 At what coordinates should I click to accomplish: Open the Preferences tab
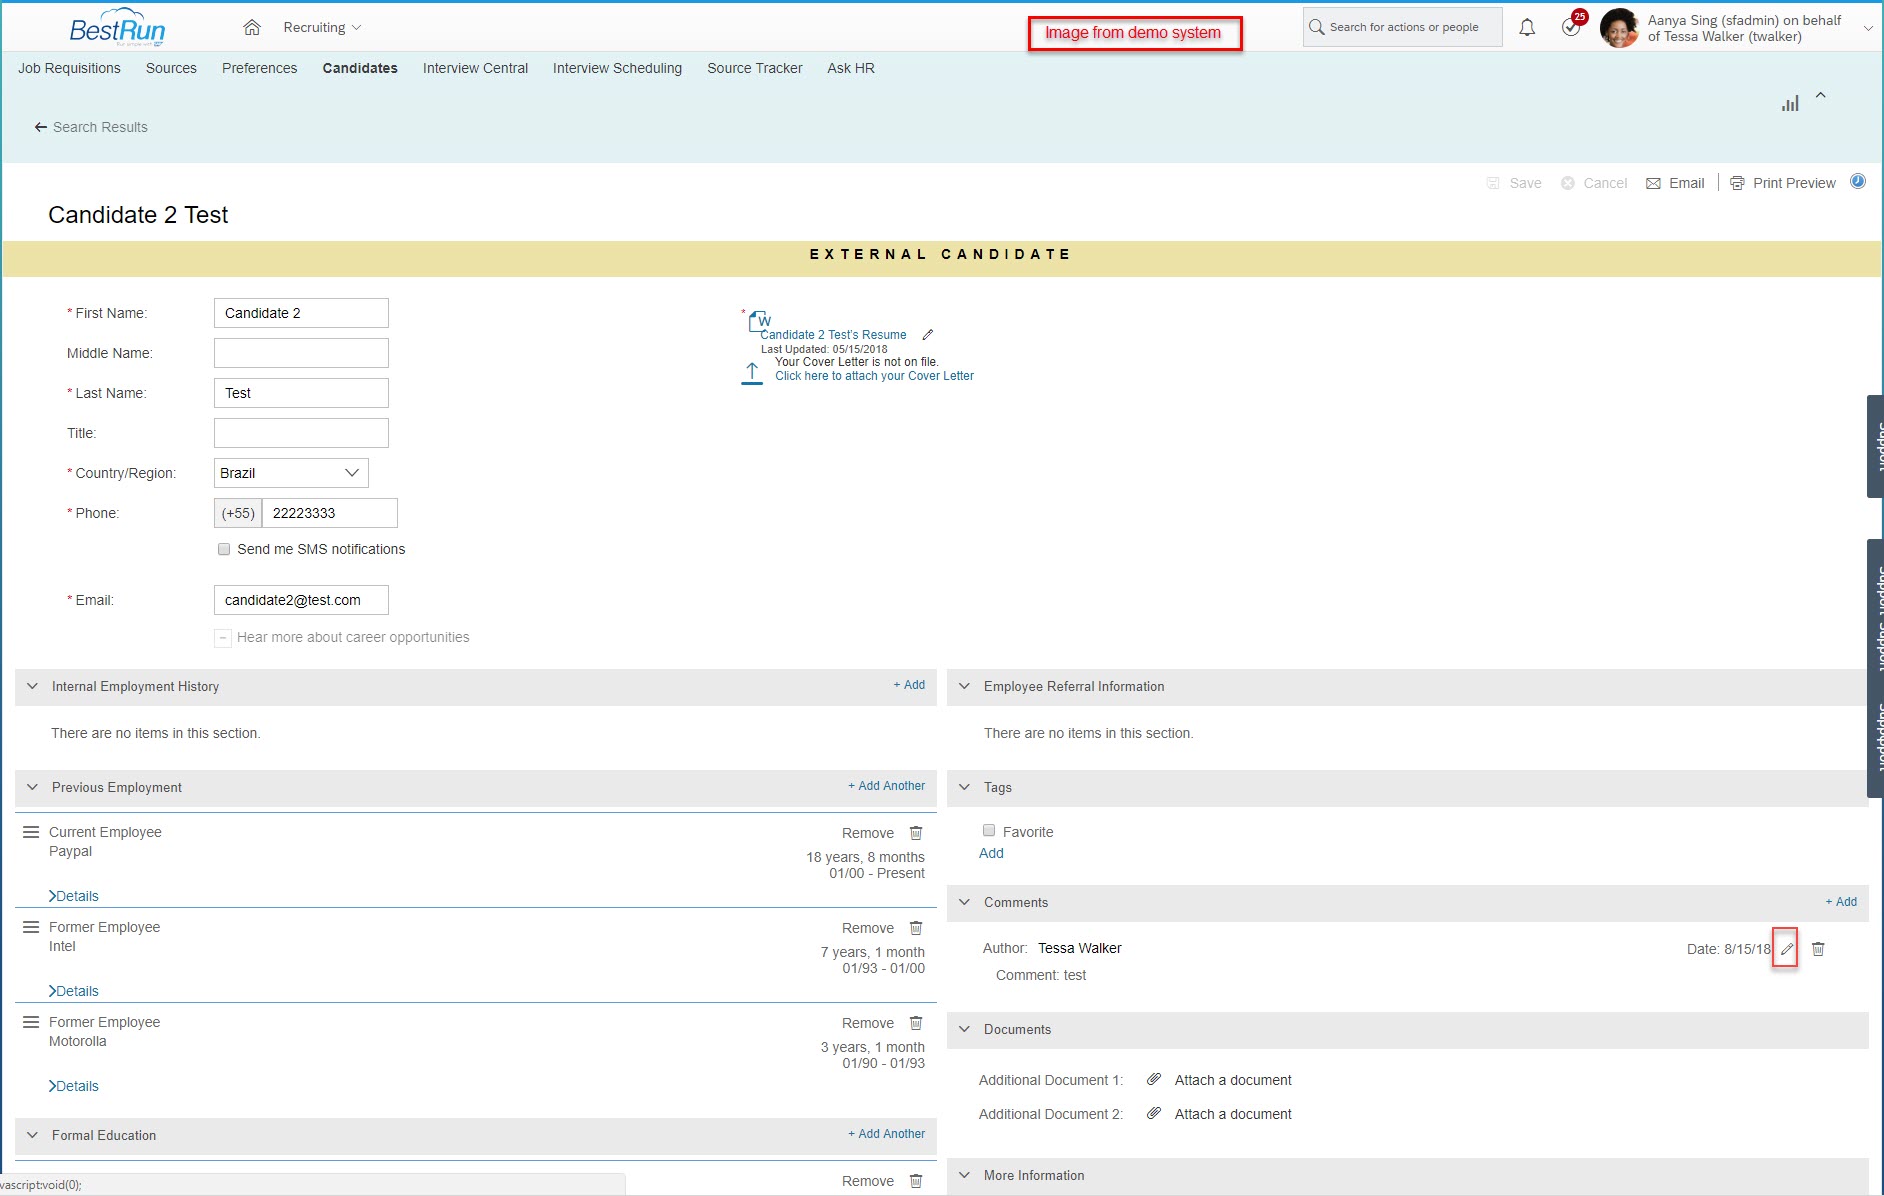pos(260,68)
